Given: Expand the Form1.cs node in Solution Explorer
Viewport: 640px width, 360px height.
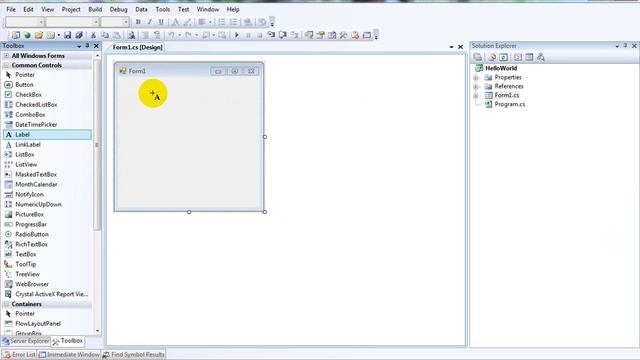Looking at the screenshot, I should 476,96.
